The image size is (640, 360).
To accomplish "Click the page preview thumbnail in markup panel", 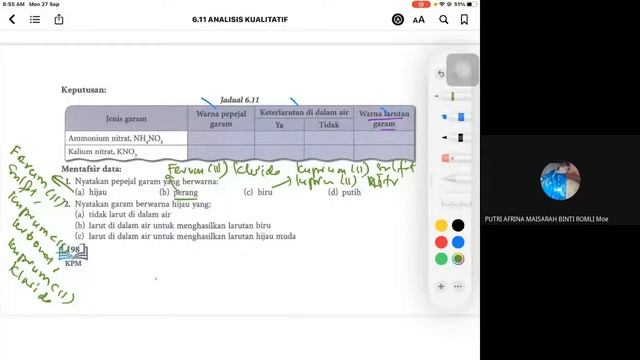I will click(462, 70).
